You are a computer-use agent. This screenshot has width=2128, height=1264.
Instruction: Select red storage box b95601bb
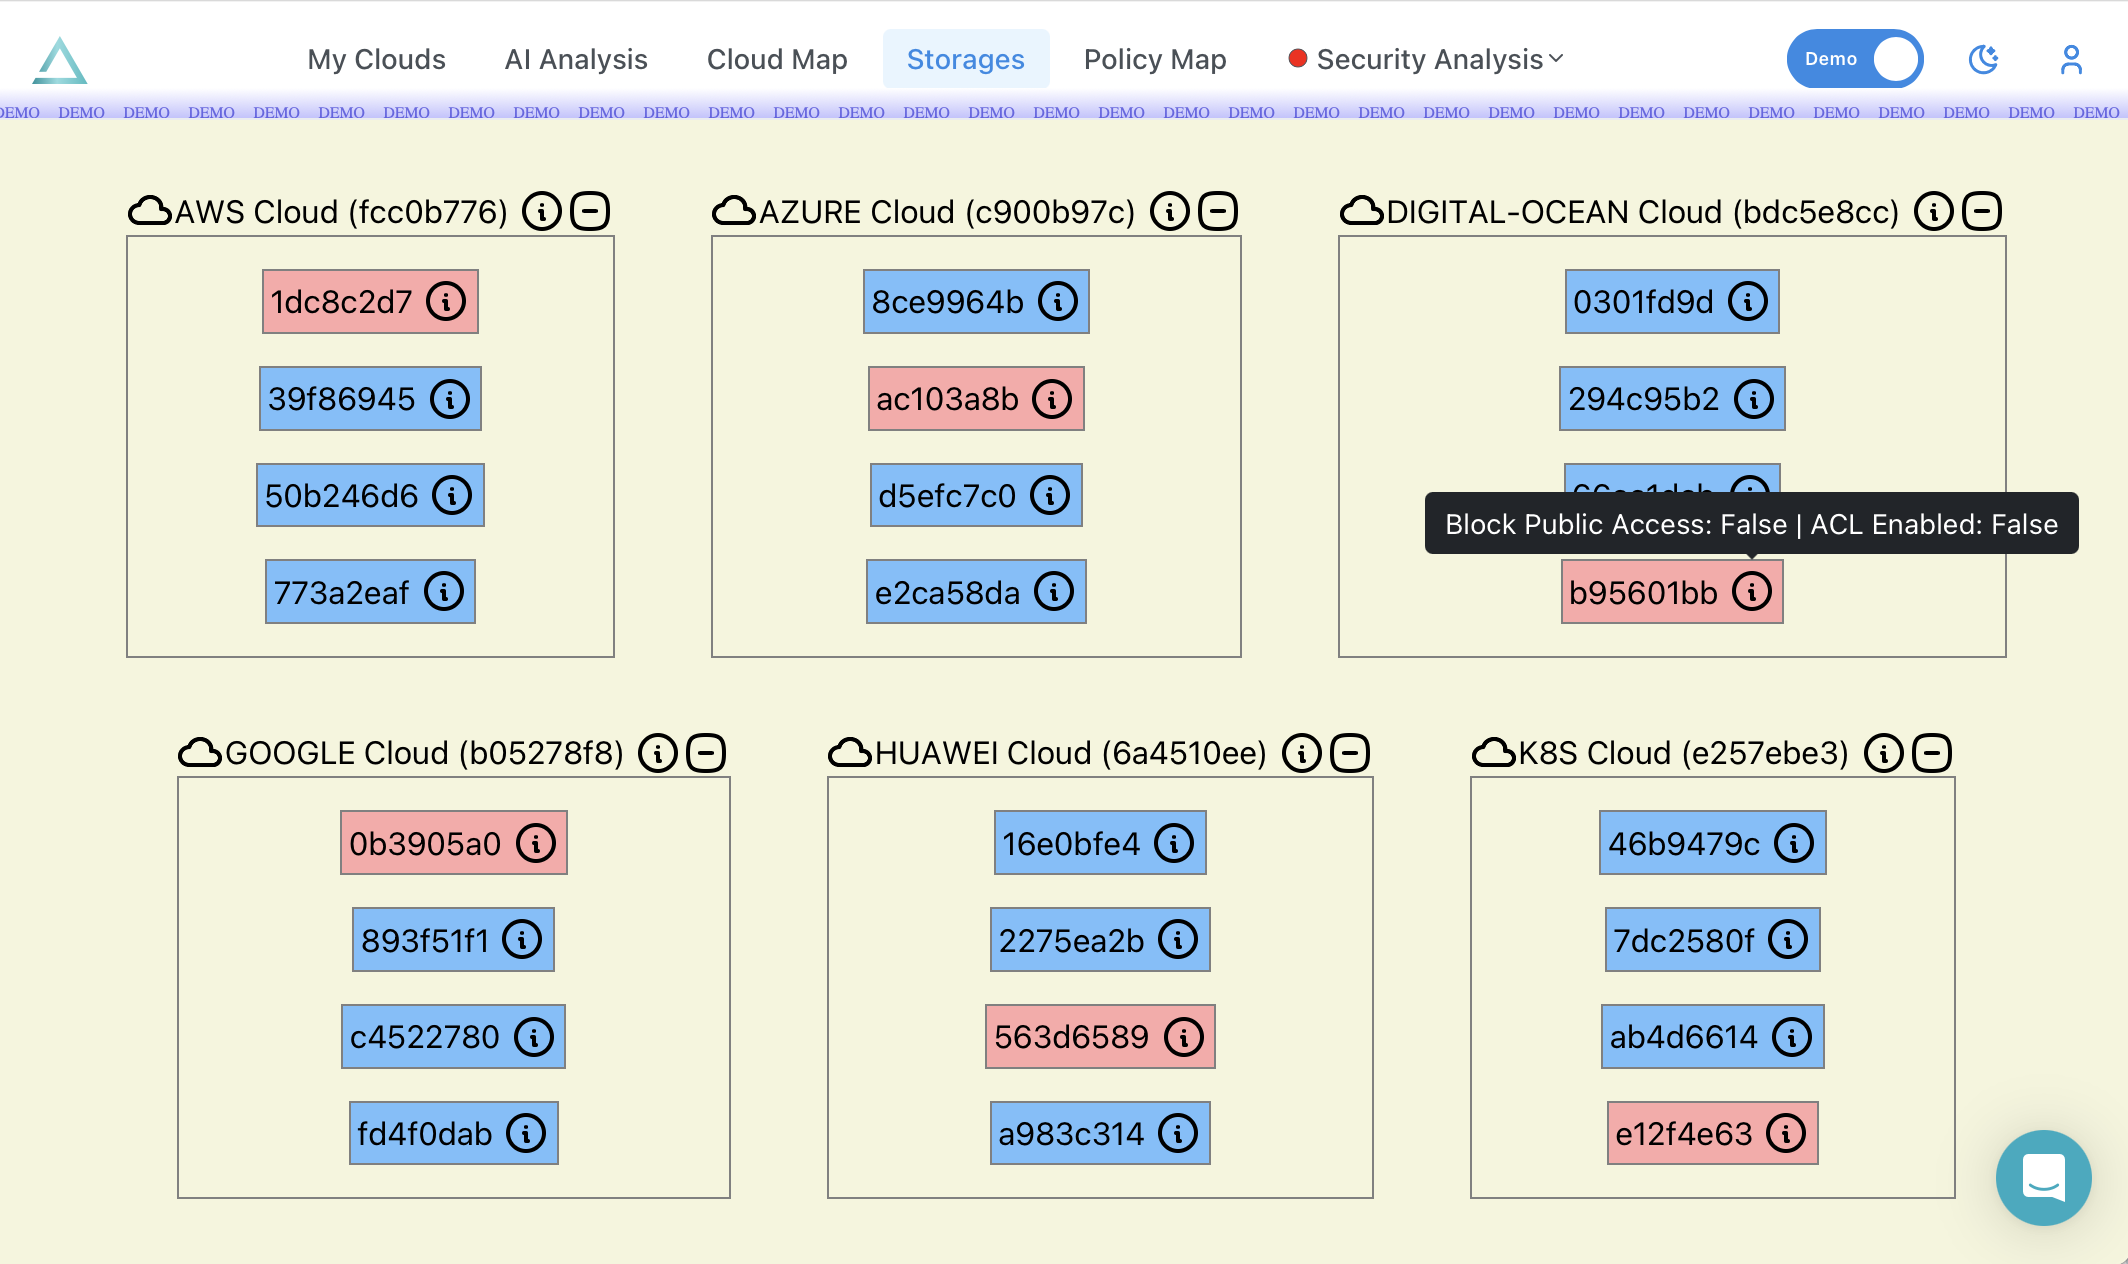1672,592
